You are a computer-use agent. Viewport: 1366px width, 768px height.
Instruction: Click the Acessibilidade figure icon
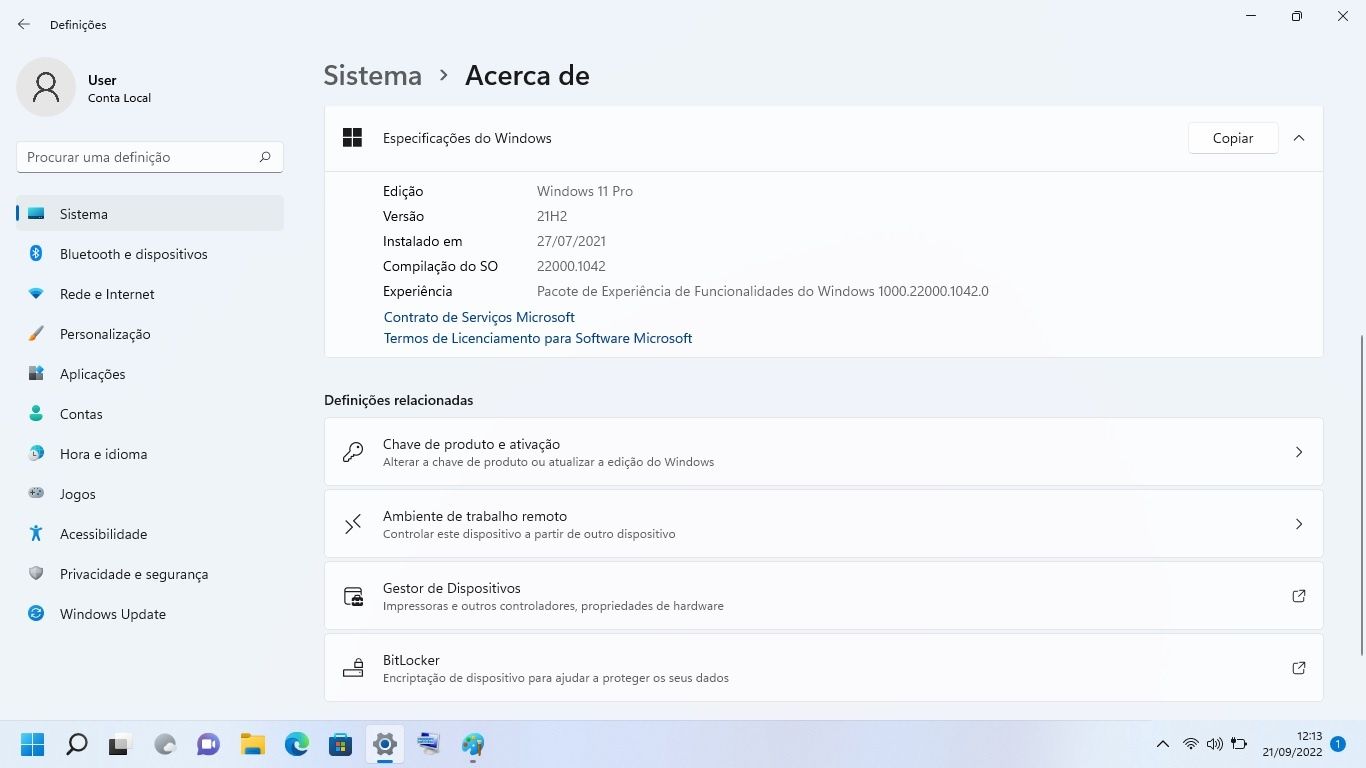click(36, 534)
